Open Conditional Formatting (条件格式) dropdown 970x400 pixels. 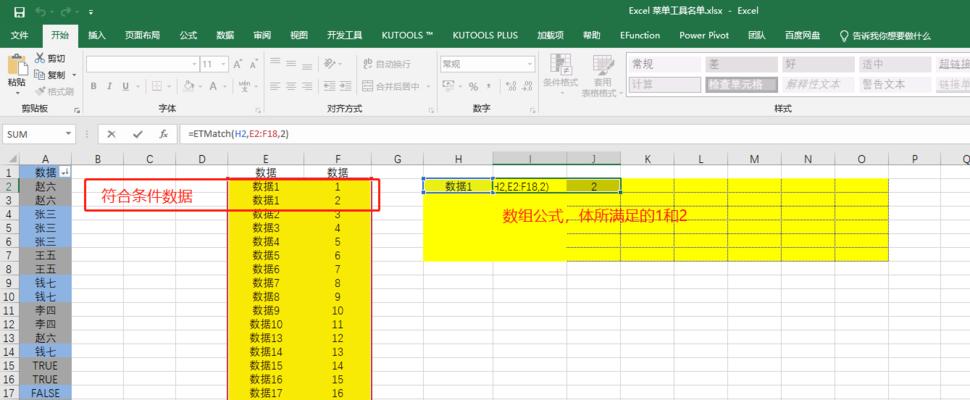560,76
